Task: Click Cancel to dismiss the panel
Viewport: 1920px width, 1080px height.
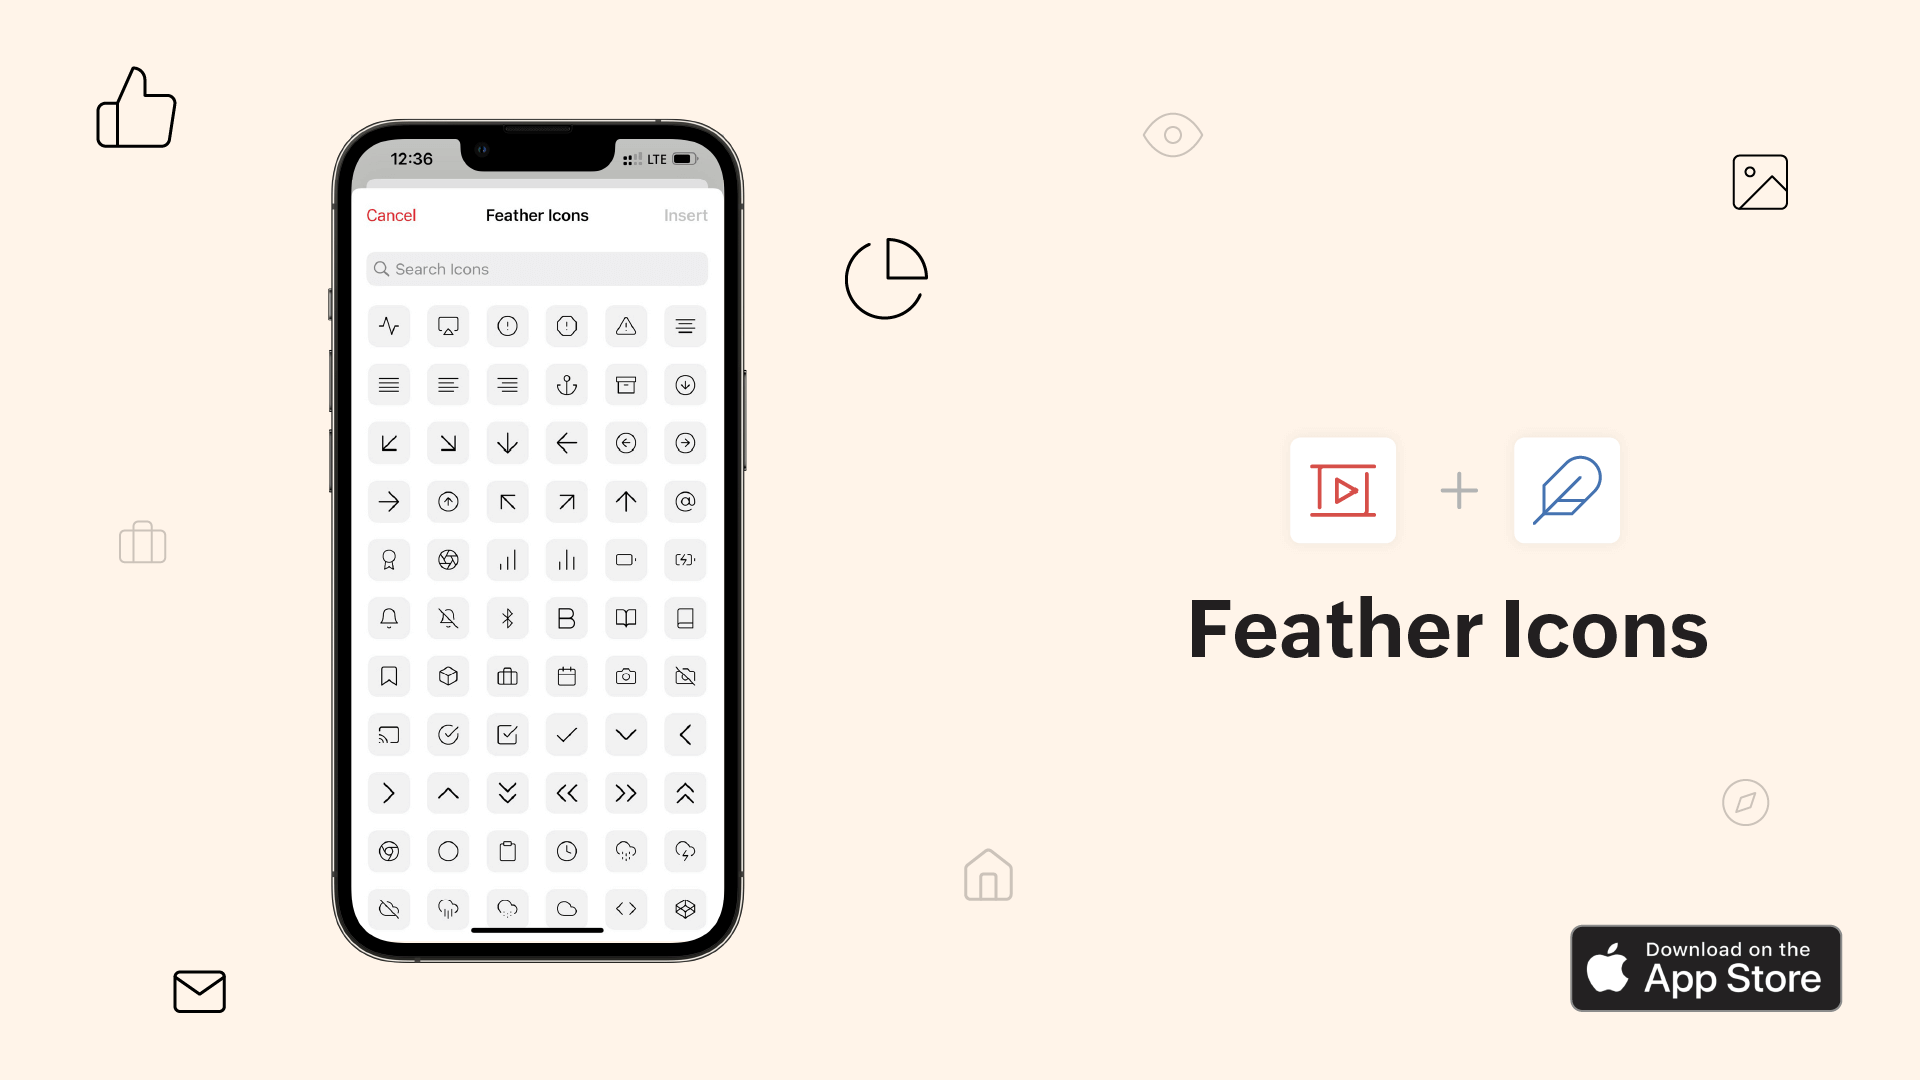Action: coord(392,214)
